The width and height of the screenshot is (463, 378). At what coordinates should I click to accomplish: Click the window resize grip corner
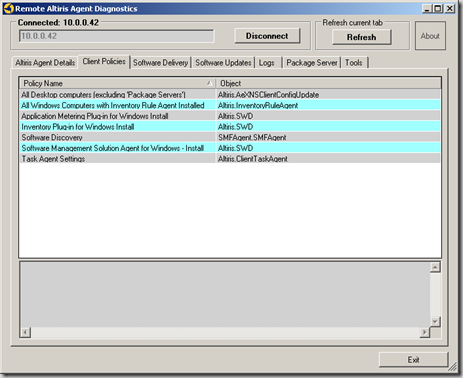(x=453, y=367)
